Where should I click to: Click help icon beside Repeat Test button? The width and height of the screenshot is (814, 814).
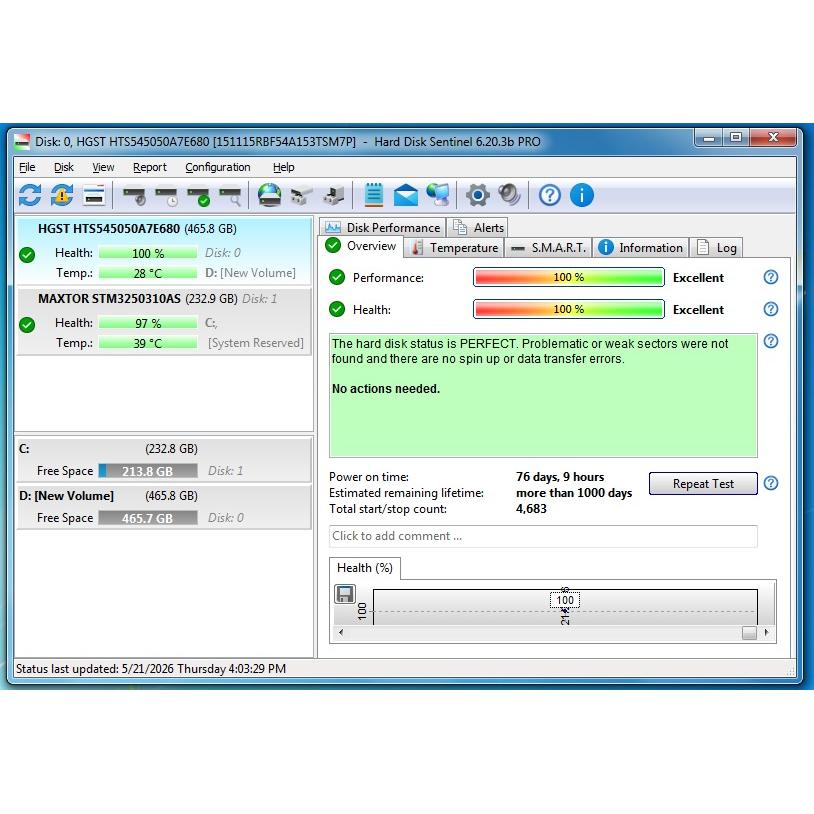(771, 483)
